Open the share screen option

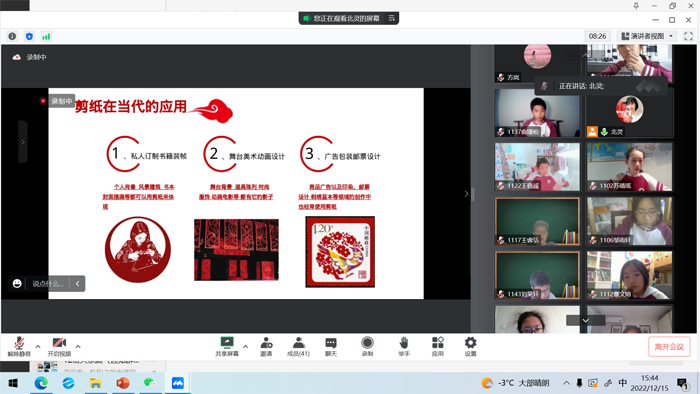pyautogui.click(x=227, y=346)
